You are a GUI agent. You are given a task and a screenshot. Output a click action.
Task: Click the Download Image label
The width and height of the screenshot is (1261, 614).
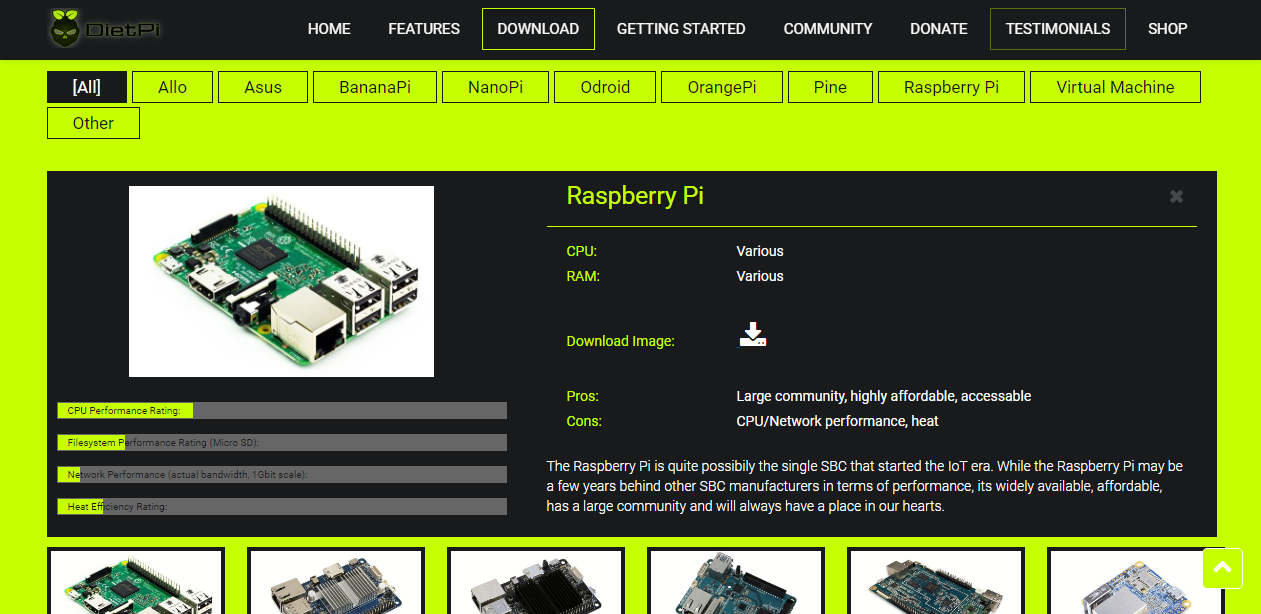coord(621,341)
